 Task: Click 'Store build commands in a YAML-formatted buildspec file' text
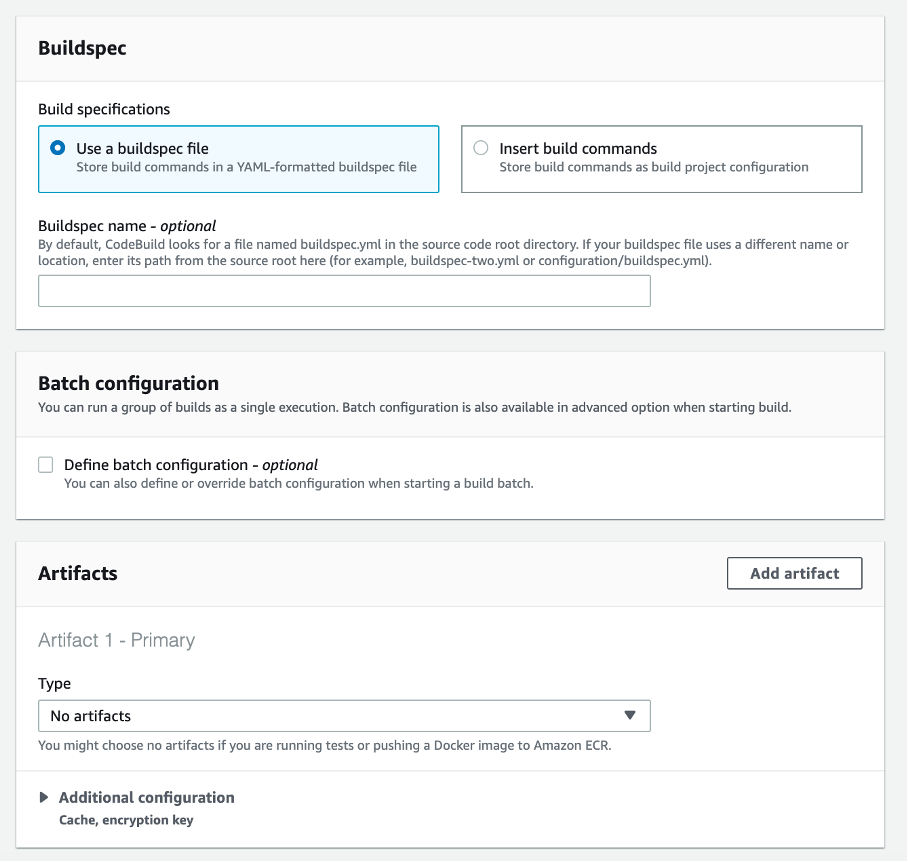[246, 167]
